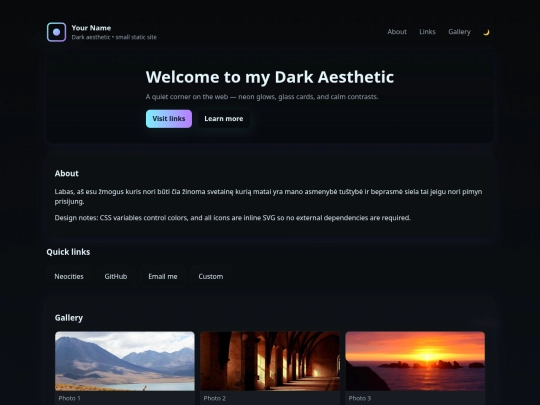The image size is (540, 405).
Task: Open the Photo 1 mountain thumbnail
Action: click(x=125, y=361)
